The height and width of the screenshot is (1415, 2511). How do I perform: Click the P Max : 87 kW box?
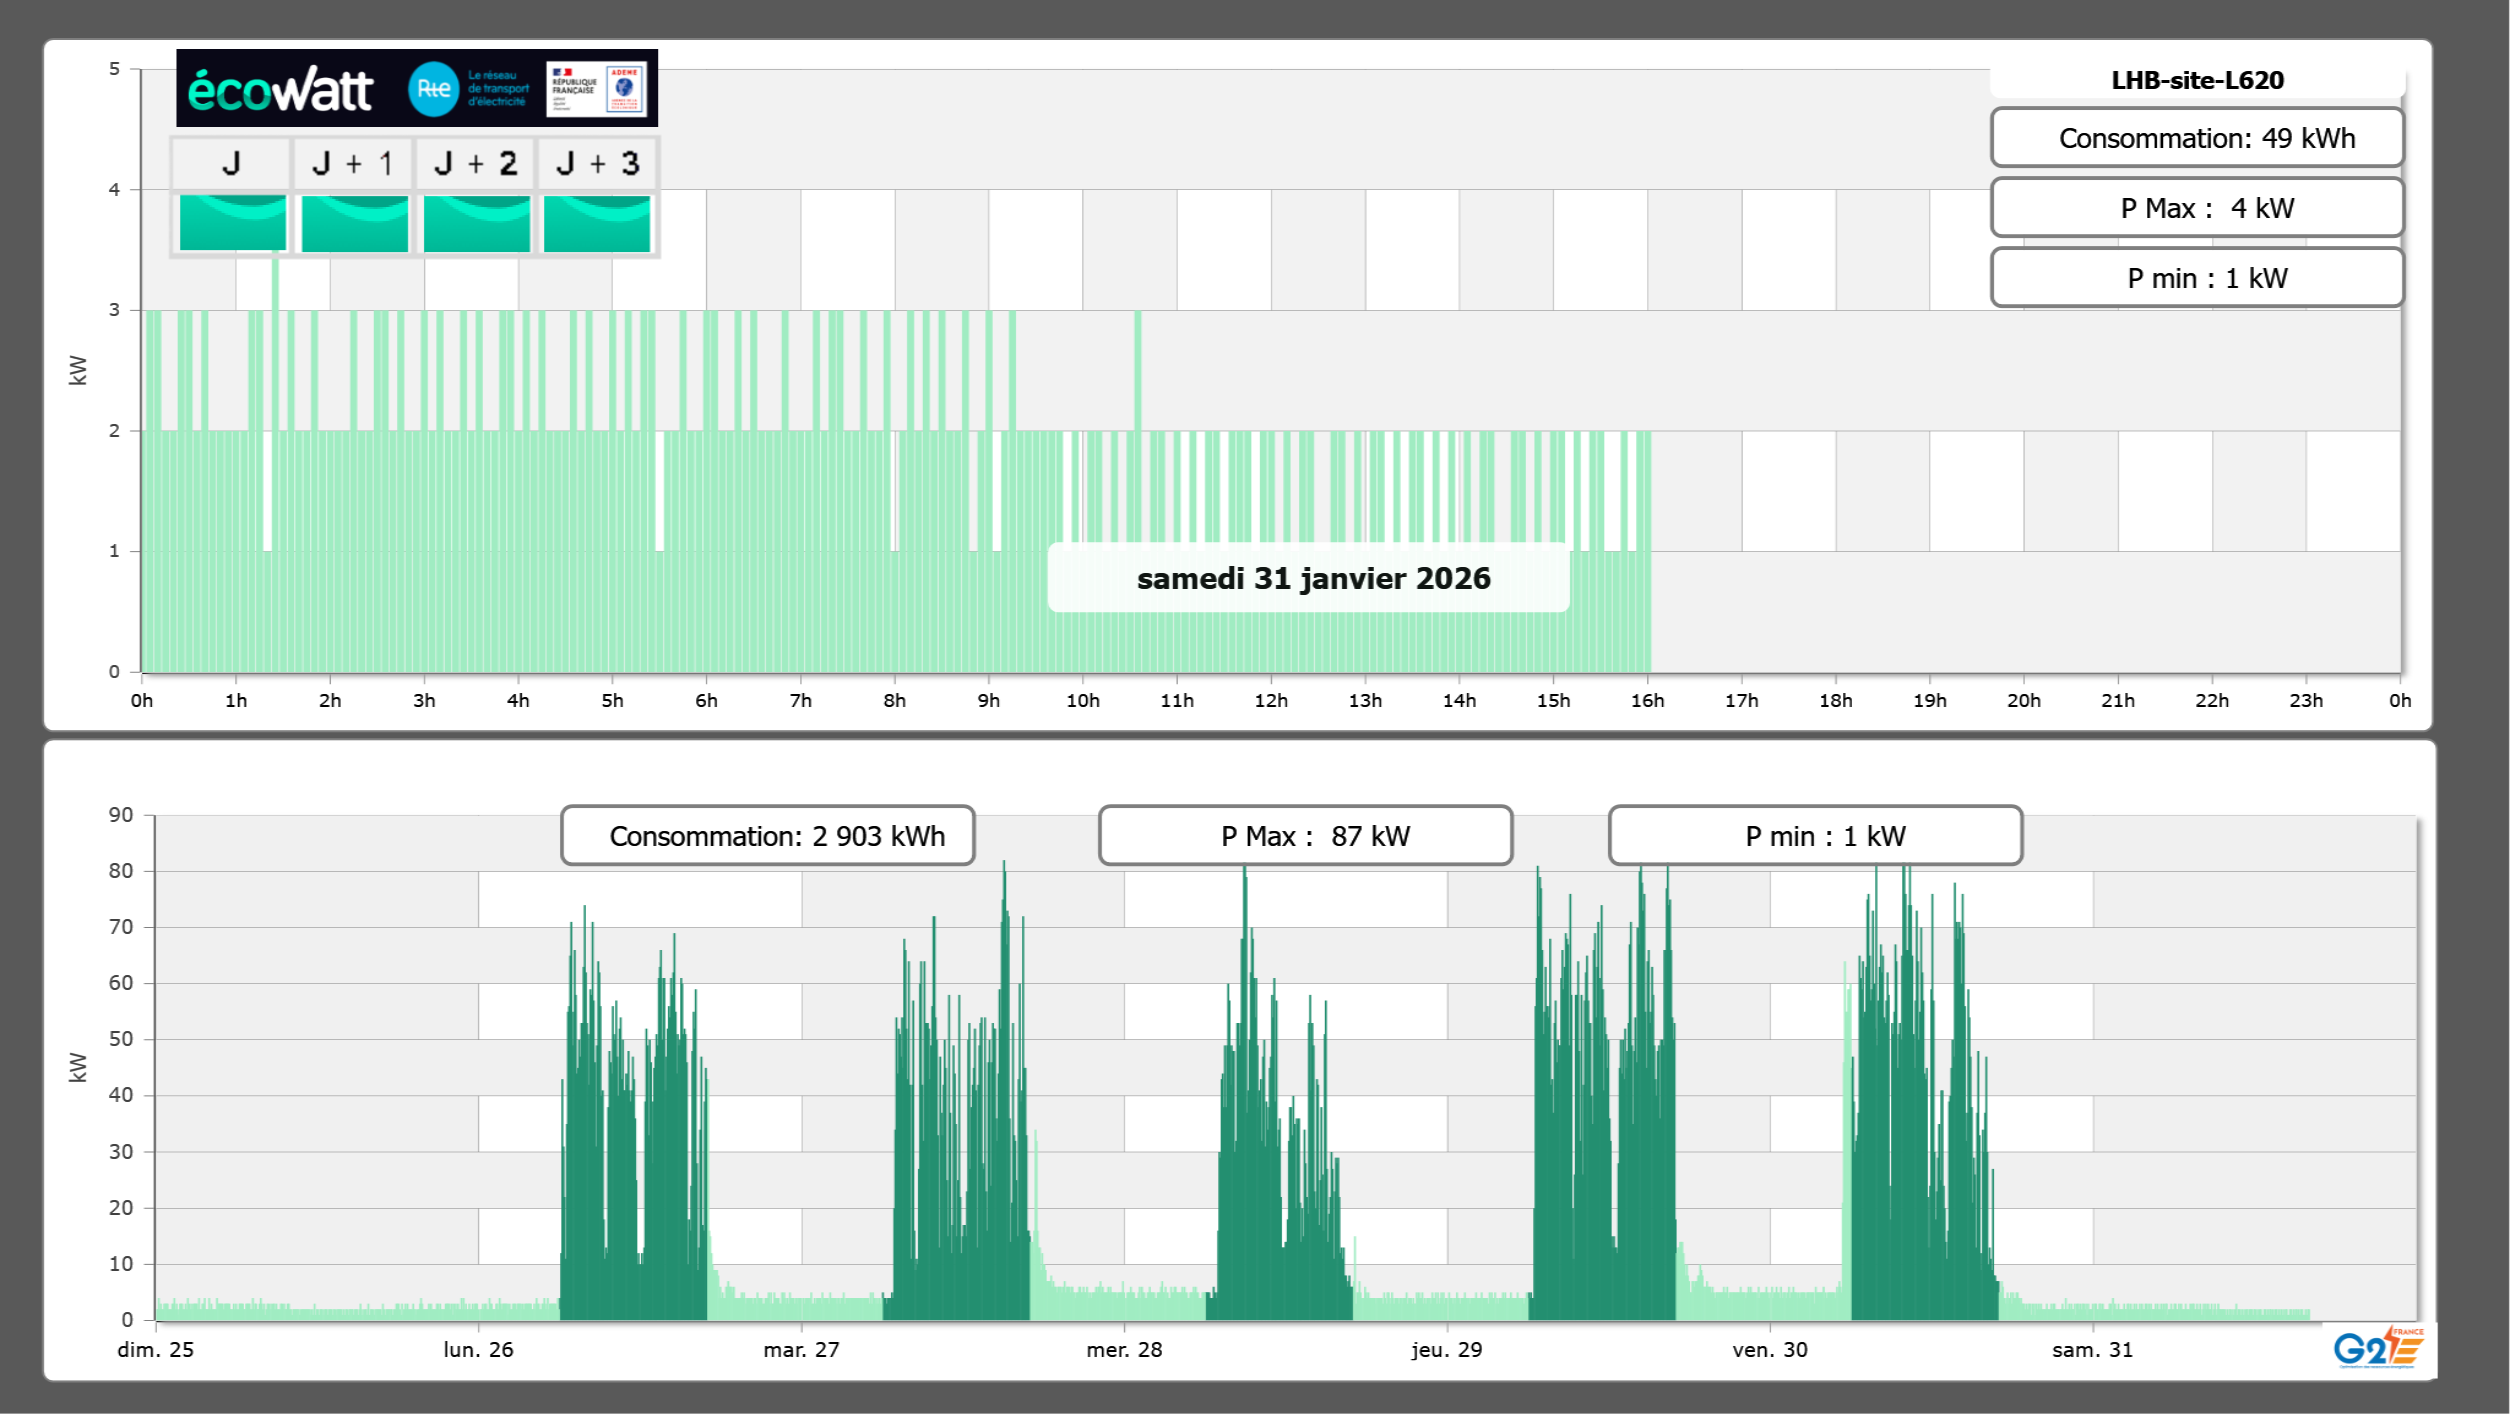1305,836
